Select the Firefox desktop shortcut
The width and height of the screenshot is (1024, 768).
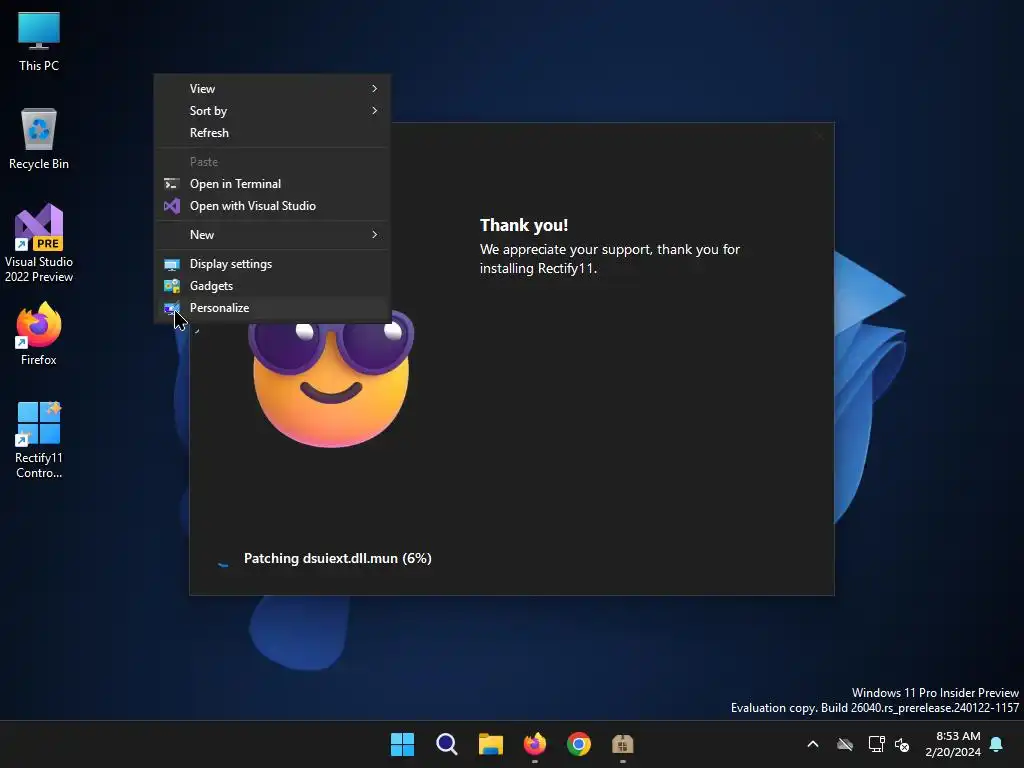39,334
